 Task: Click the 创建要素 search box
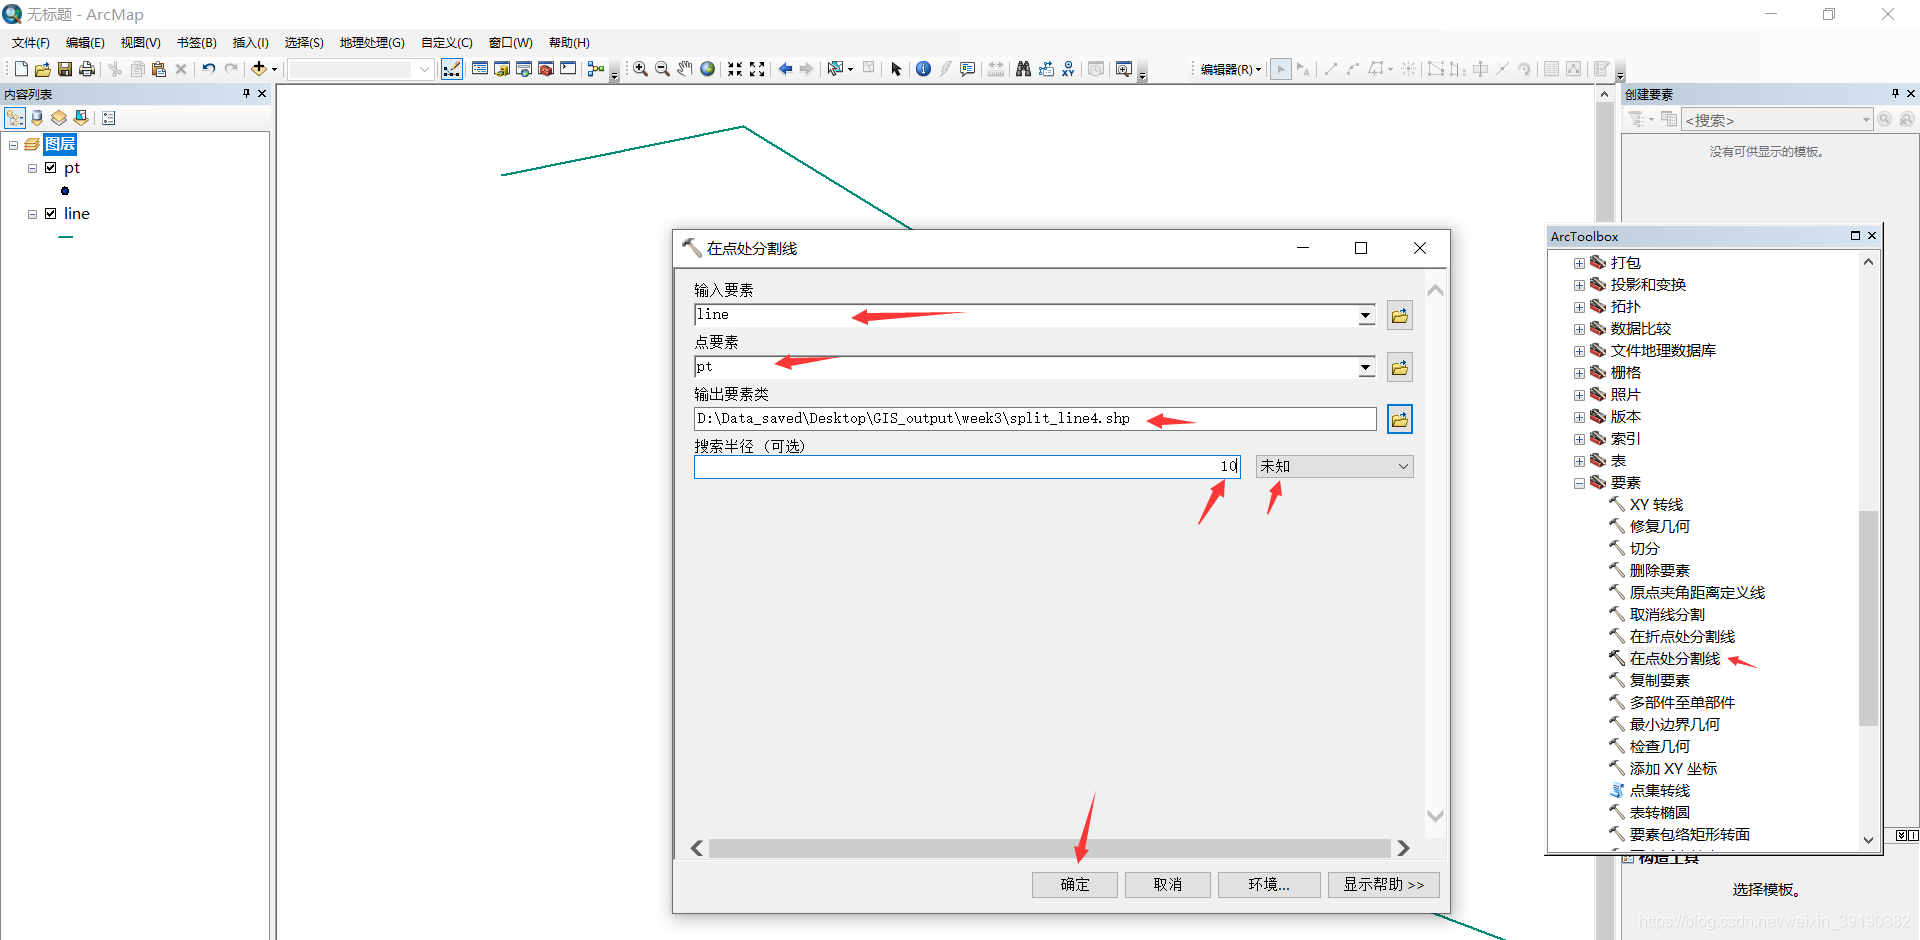click(1777, 120)
